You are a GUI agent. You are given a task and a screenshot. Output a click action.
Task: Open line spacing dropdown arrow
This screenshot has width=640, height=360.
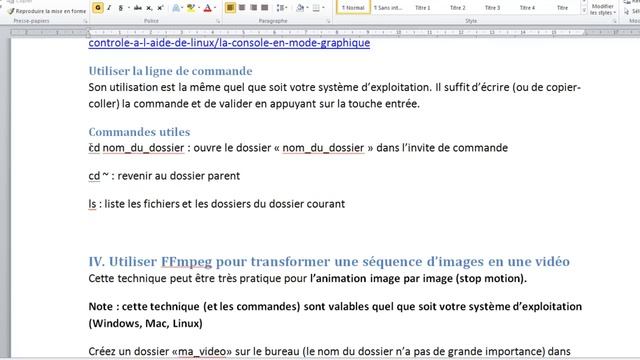[x=287, y=8]
